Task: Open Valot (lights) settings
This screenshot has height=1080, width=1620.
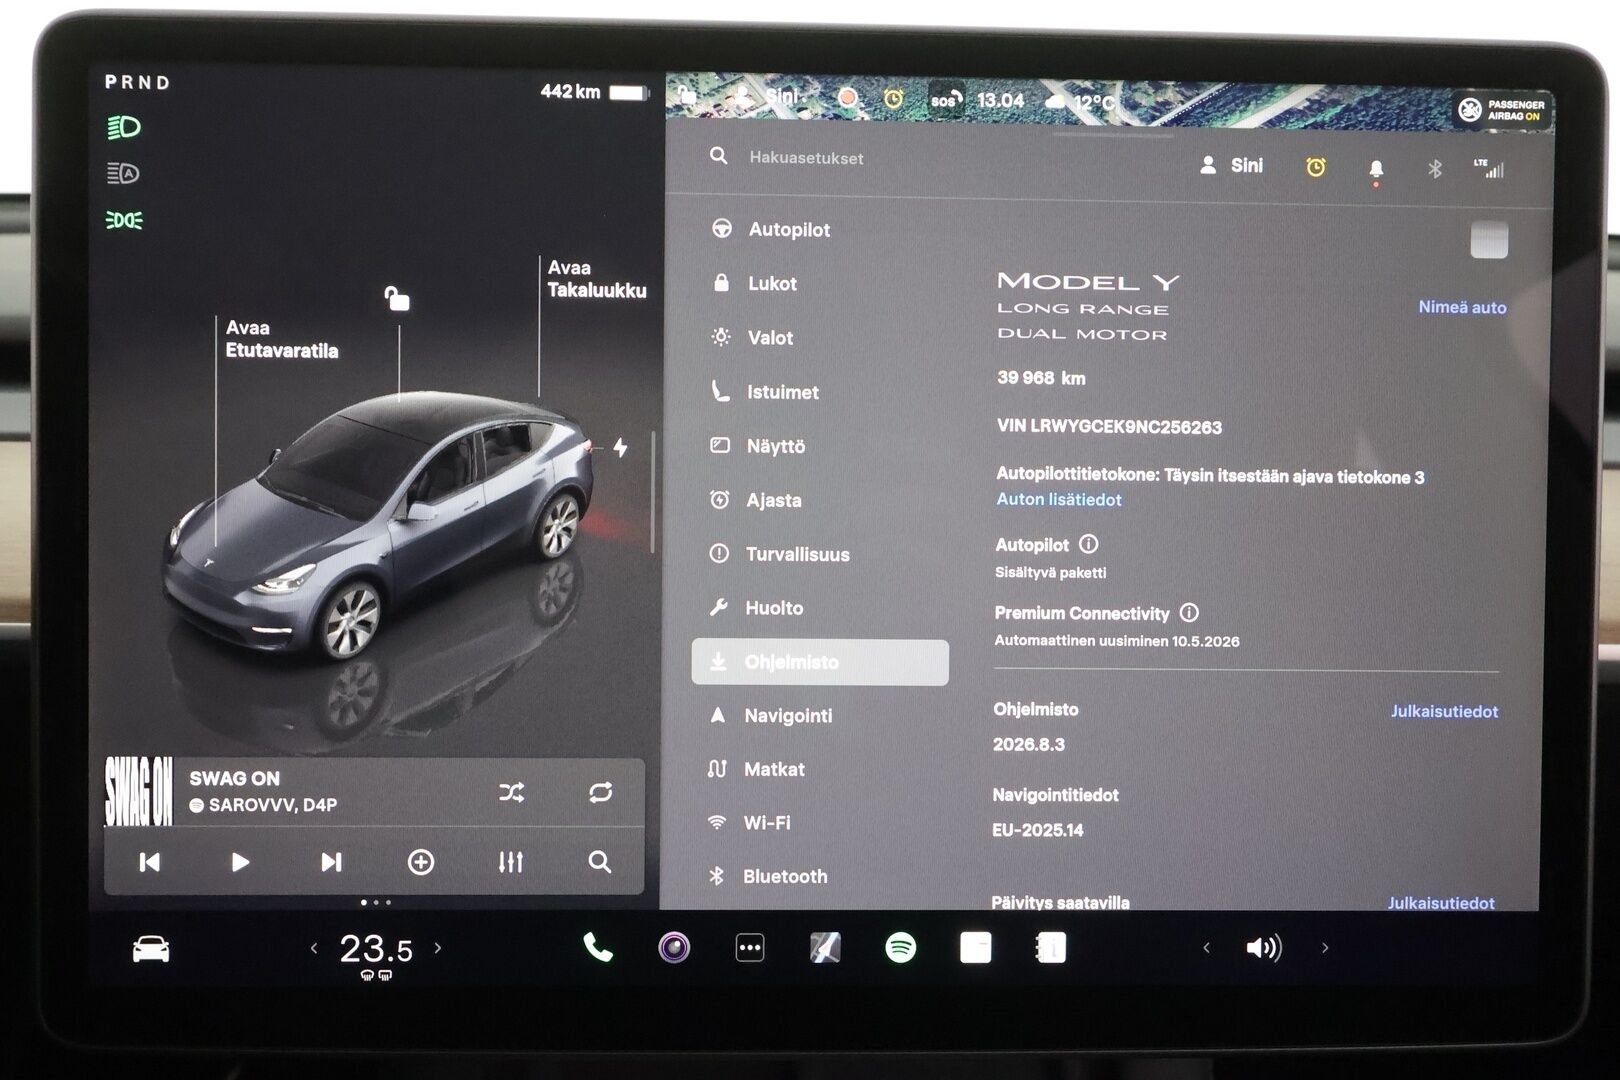Action: tap(752, 338)
